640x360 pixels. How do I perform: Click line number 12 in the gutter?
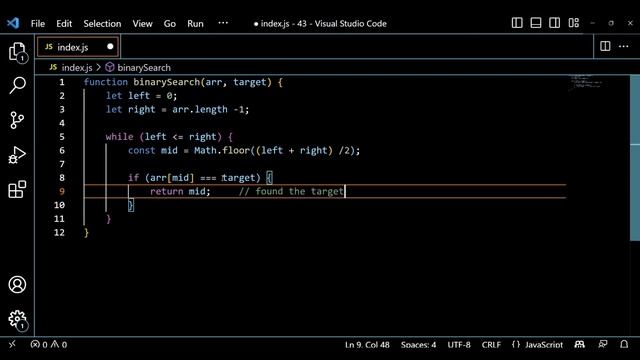pos(59,232)
